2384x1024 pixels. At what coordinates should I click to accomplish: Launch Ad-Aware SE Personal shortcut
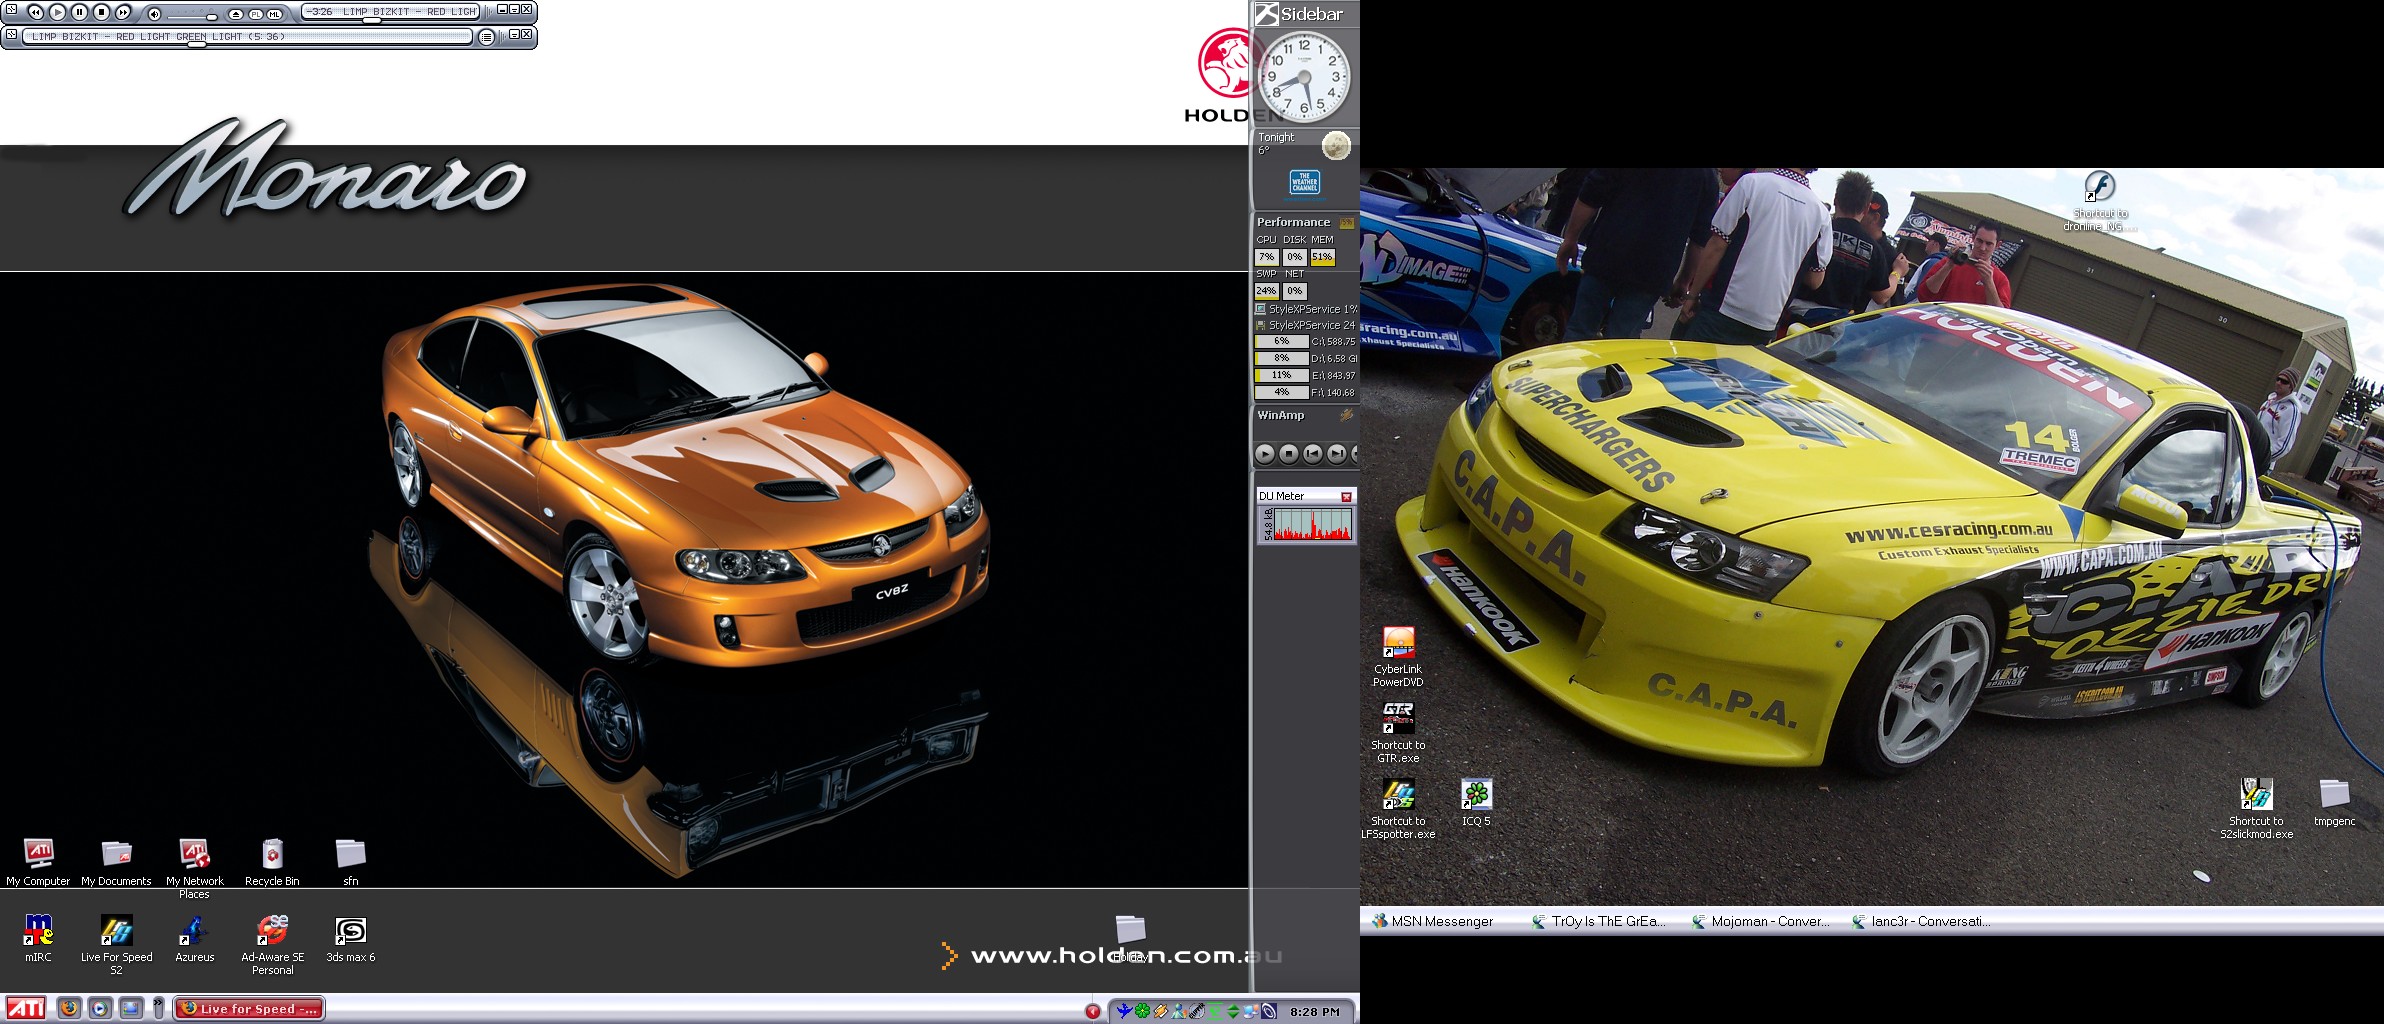coord(273,944)
